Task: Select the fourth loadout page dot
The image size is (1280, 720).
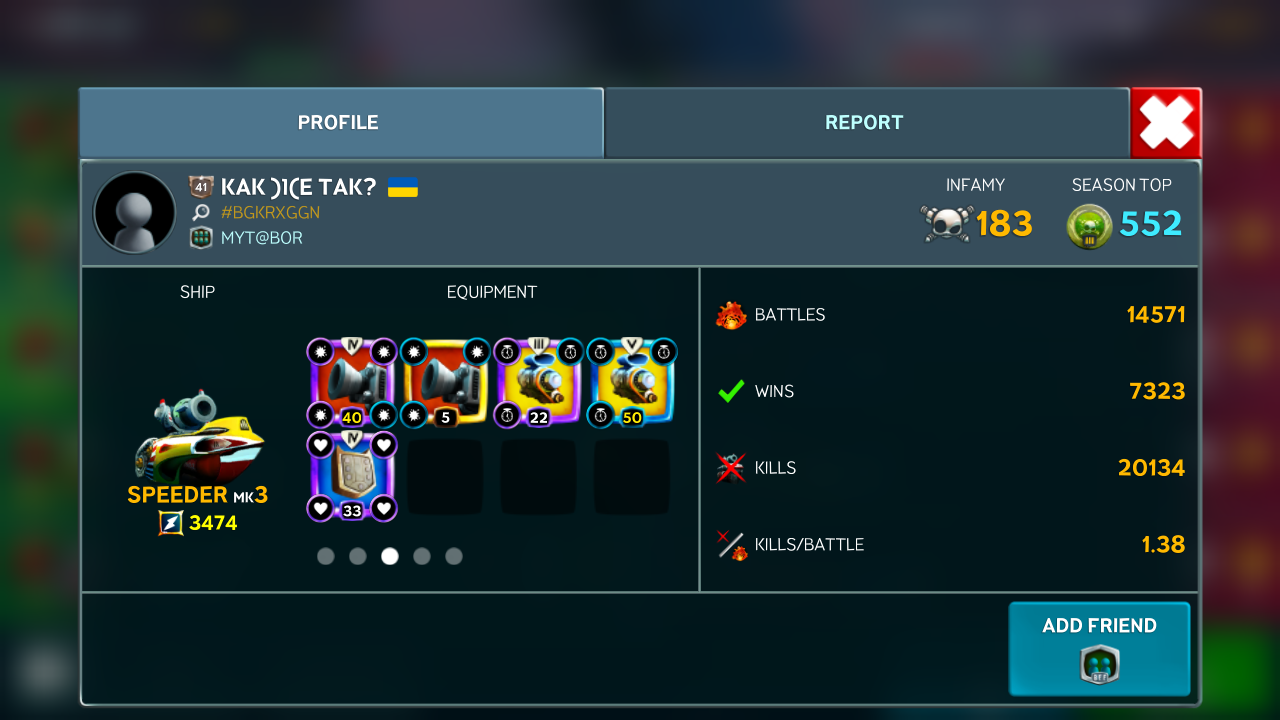Action: click(422, 556)
